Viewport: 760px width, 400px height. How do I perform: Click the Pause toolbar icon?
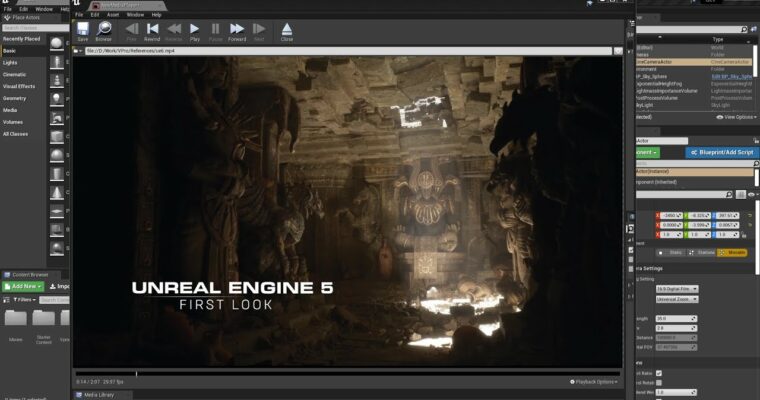pyautogui.click(x=215, y=32)
